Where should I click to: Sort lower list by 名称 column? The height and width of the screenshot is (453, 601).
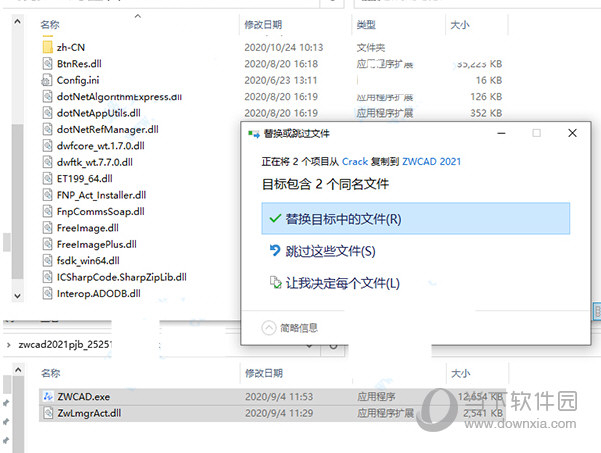51,373
